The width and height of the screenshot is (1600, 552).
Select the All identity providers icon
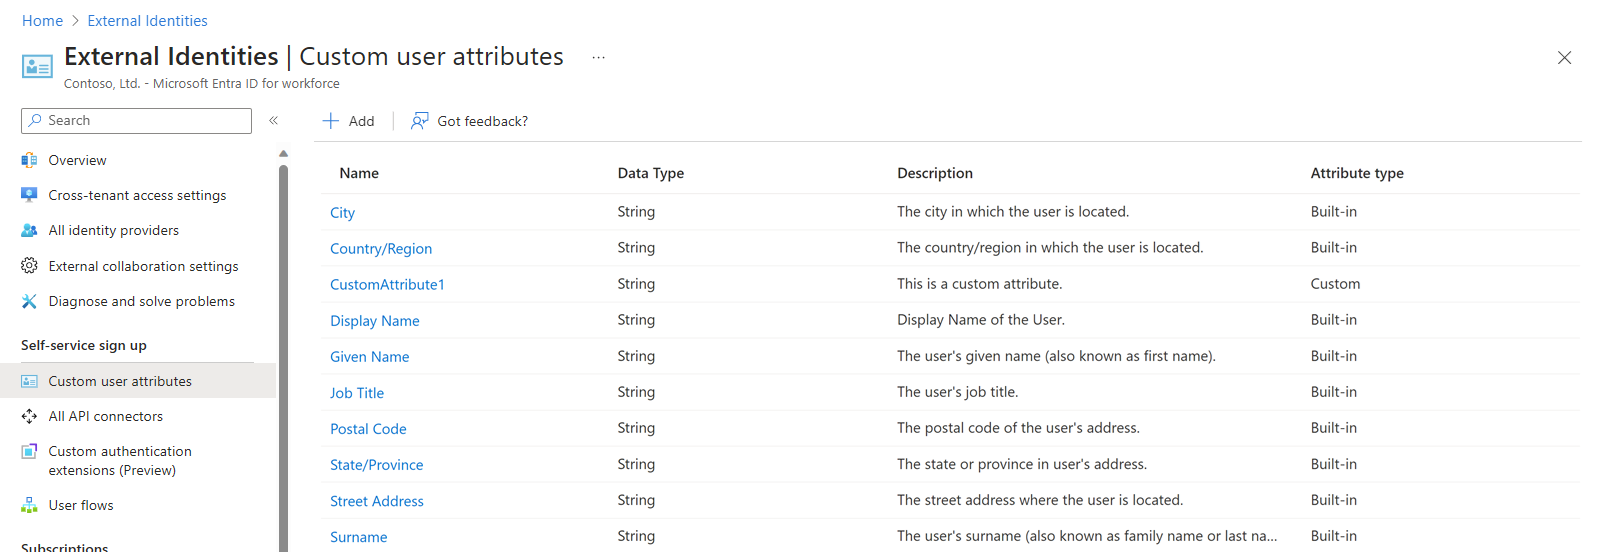click(29, 230)
